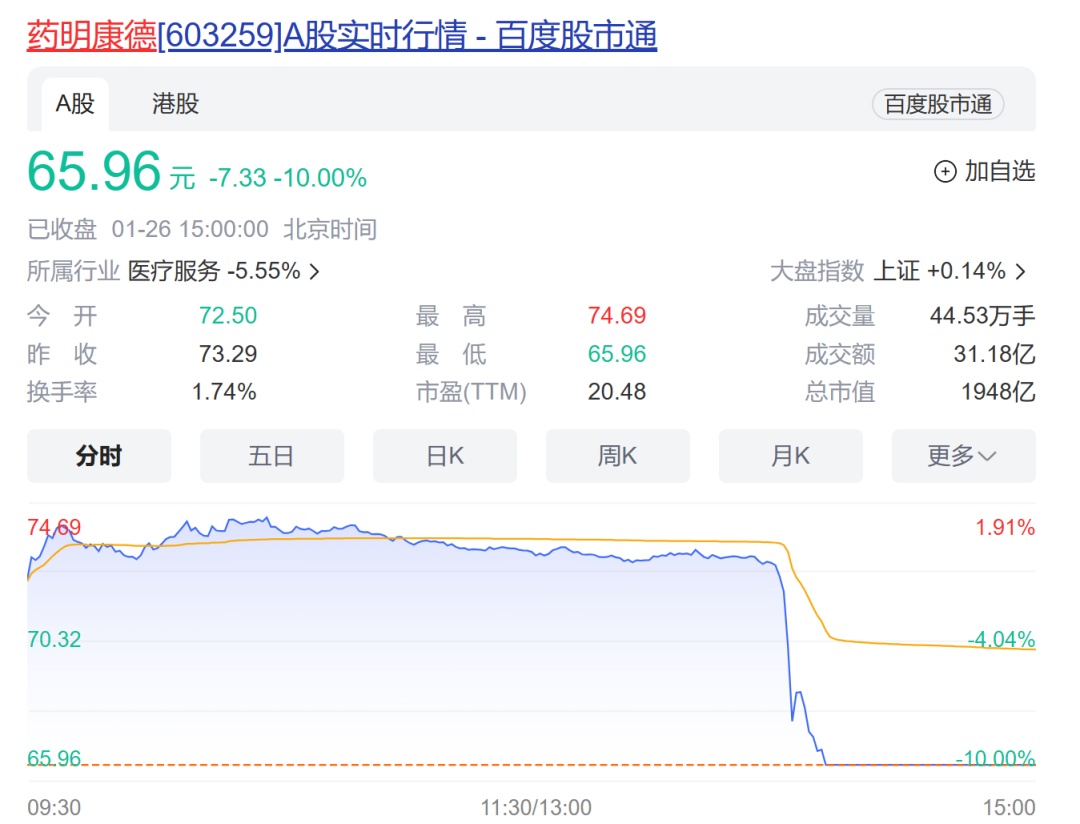
Task: Select the 分时 chart tab
Action: click(99, 456)
